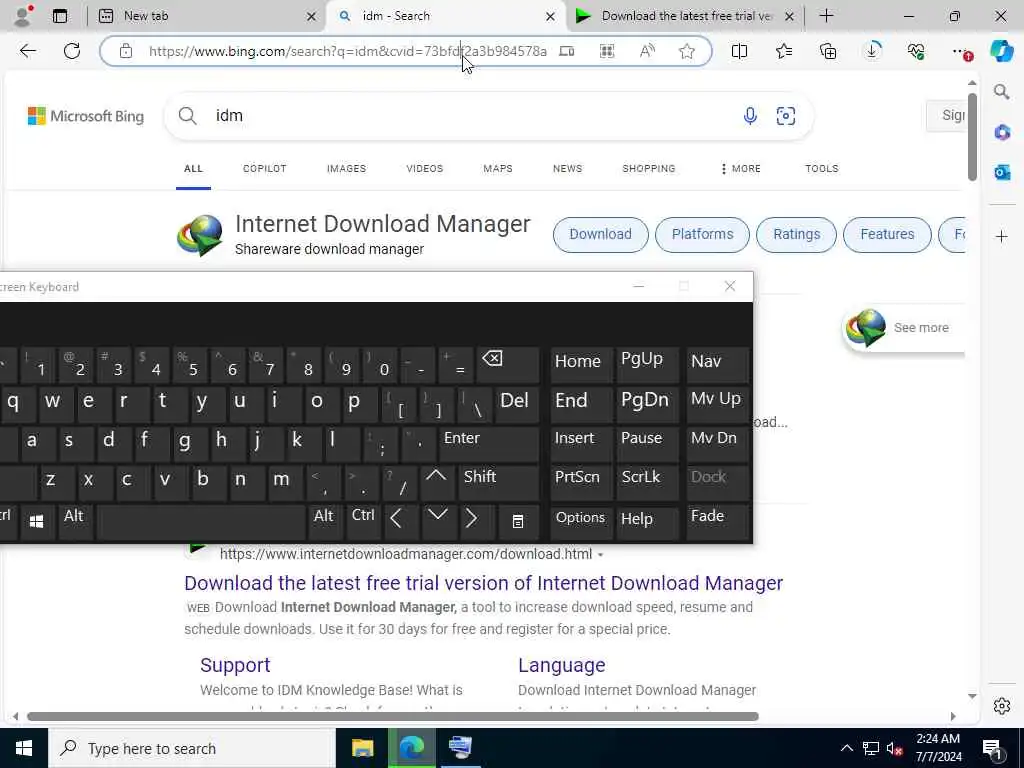Screen dimensions: 1024x768
Task: Start visual search with camera icon
Action: click(x=785, y=116)
